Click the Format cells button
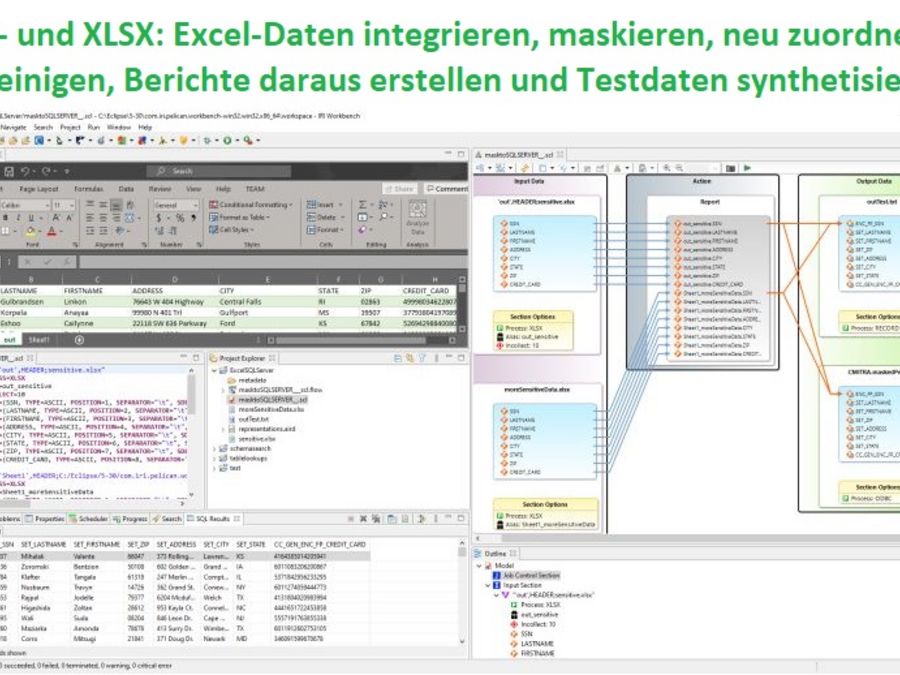The height and width of the screenshot is (675, 900). (x=324, y=230)
